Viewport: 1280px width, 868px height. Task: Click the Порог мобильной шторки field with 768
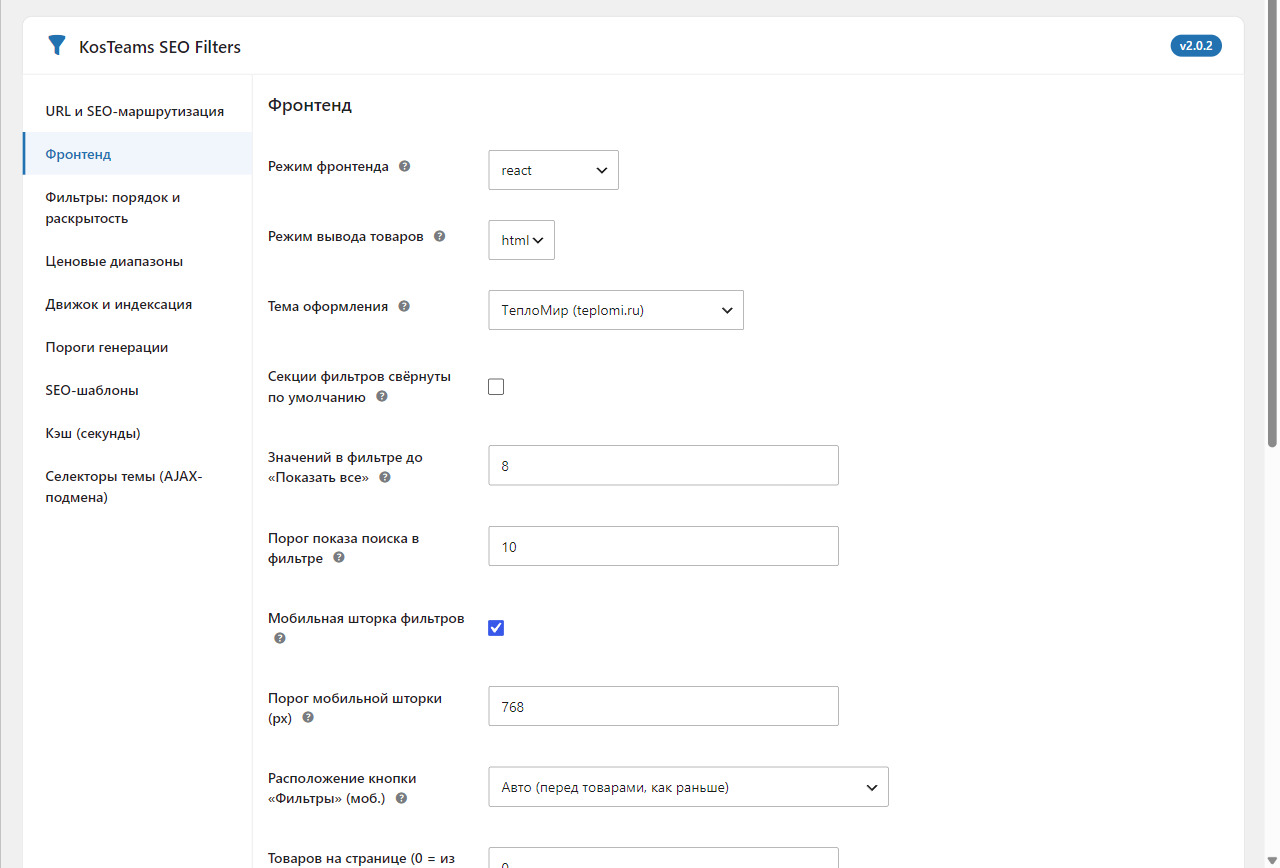pyautogui.click(x=664, y=706)
